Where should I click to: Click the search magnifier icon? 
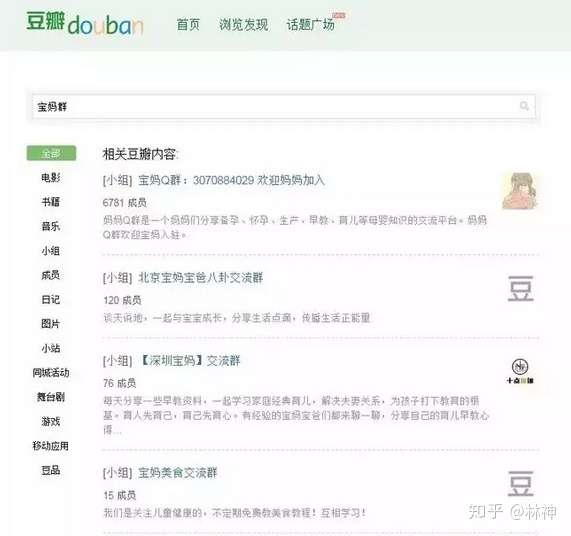tap(524, 106)
